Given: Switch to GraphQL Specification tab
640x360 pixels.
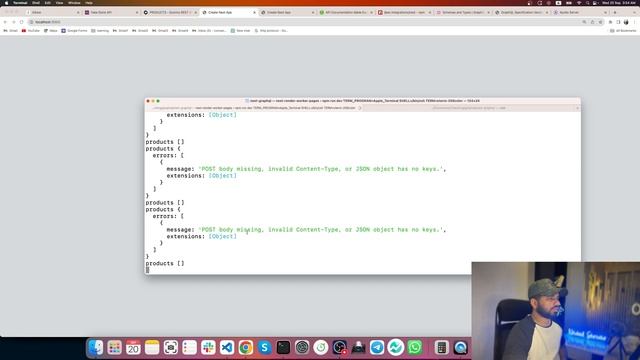Looking at the screenshot, I should (x=522, y=13).
